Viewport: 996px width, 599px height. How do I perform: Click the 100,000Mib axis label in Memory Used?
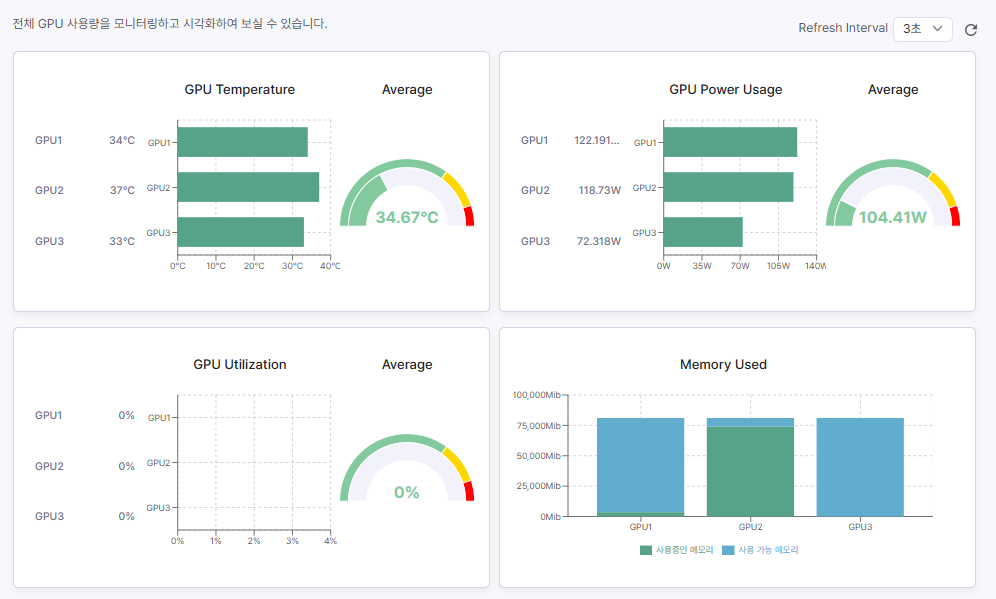click(537, 395)
